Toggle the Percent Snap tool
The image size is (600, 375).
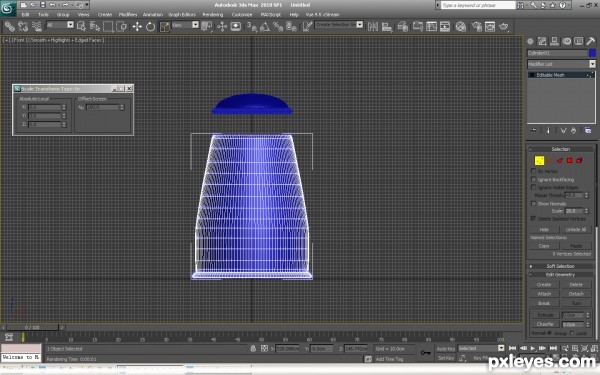click(278, 26)
